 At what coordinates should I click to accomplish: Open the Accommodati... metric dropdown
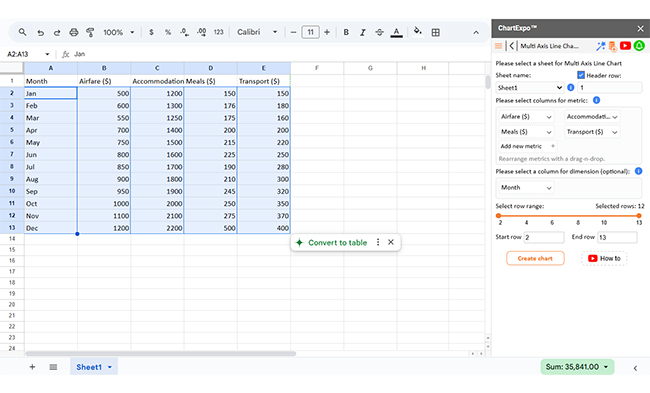click(x=592, y=116)
